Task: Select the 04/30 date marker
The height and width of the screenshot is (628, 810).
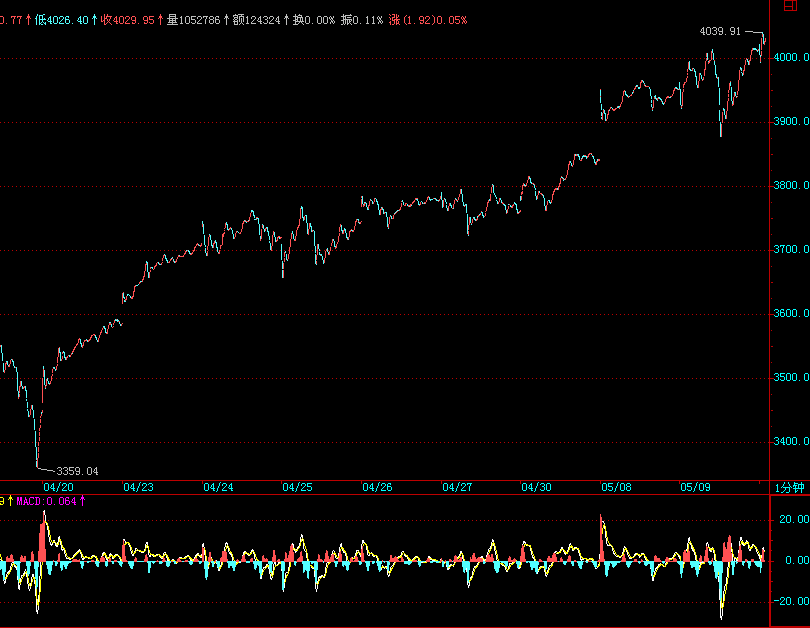Action: tap(537, 487)
